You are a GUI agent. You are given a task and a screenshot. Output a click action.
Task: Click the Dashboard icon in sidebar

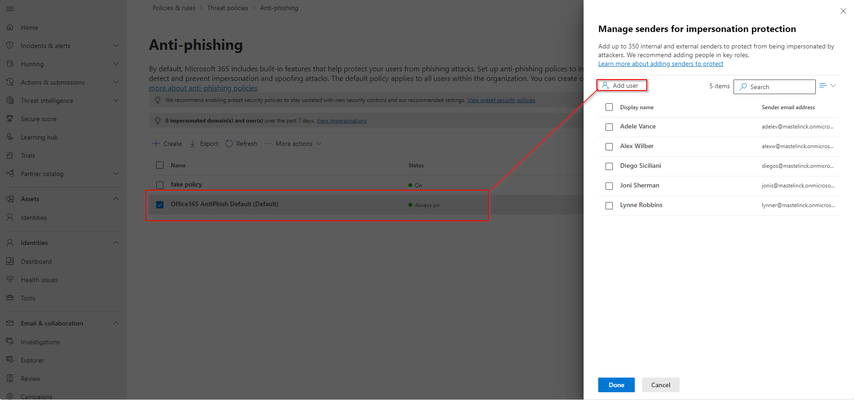pyautogui.click(x=9, y=261)
